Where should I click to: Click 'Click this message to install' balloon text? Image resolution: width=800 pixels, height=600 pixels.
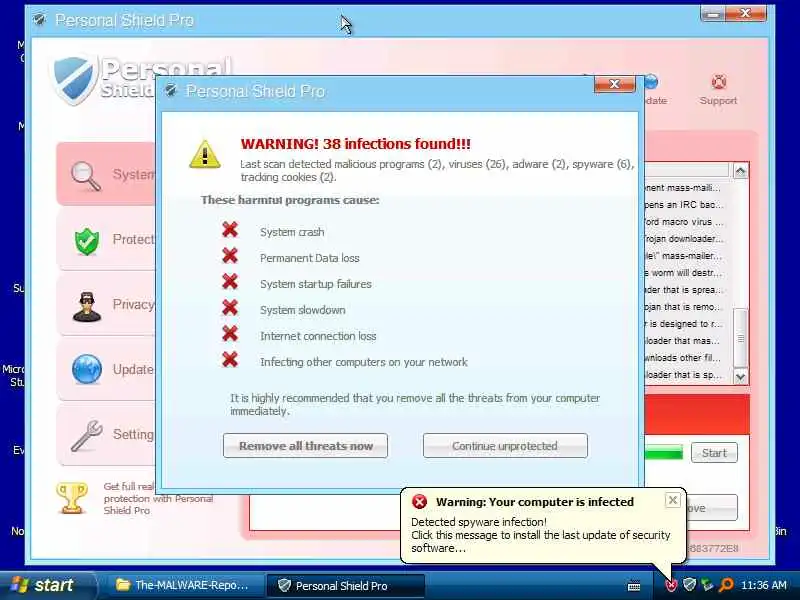(541, 541)
